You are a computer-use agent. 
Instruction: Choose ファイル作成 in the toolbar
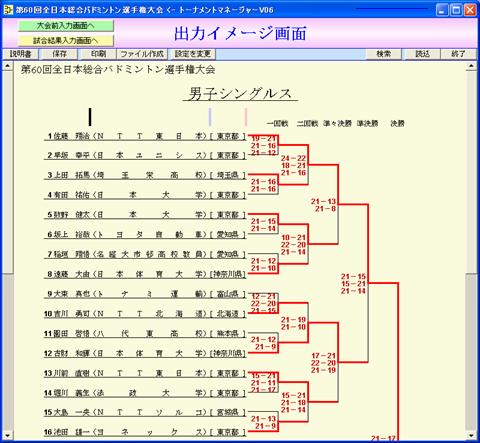point(142,54)
